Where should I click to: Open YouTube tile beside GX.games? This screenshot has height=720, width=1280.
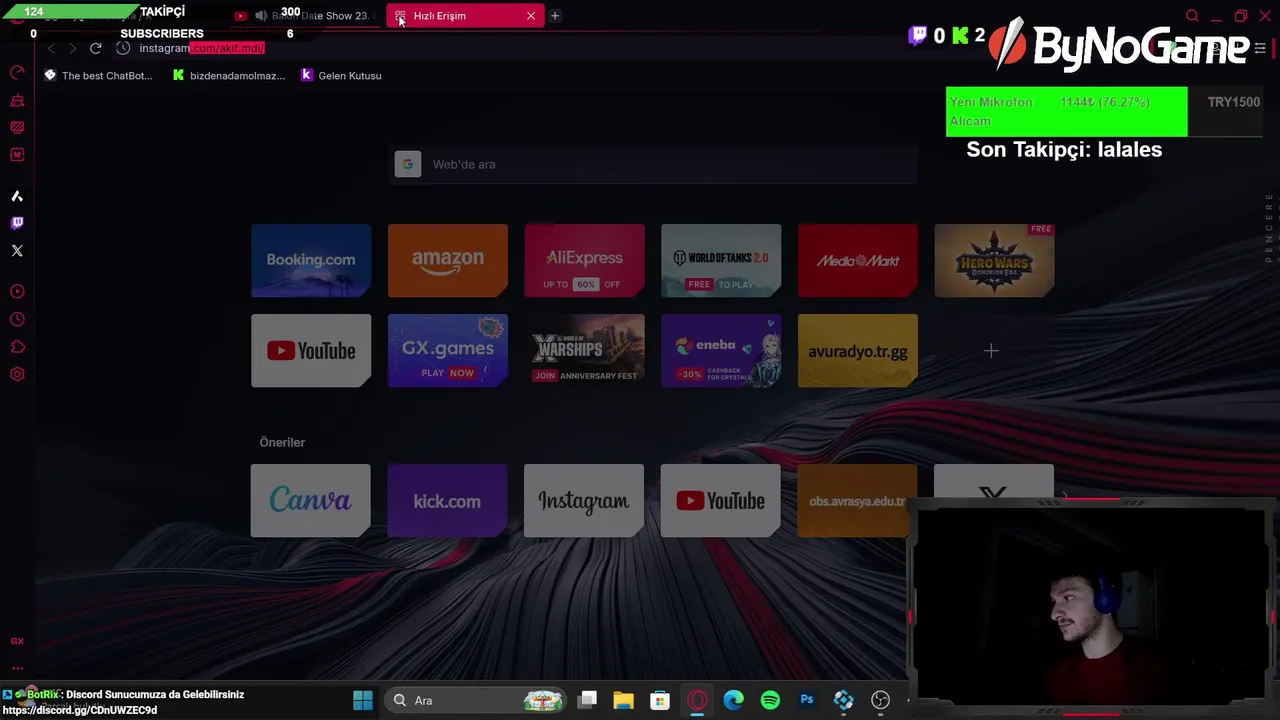[x=311, y=350]
